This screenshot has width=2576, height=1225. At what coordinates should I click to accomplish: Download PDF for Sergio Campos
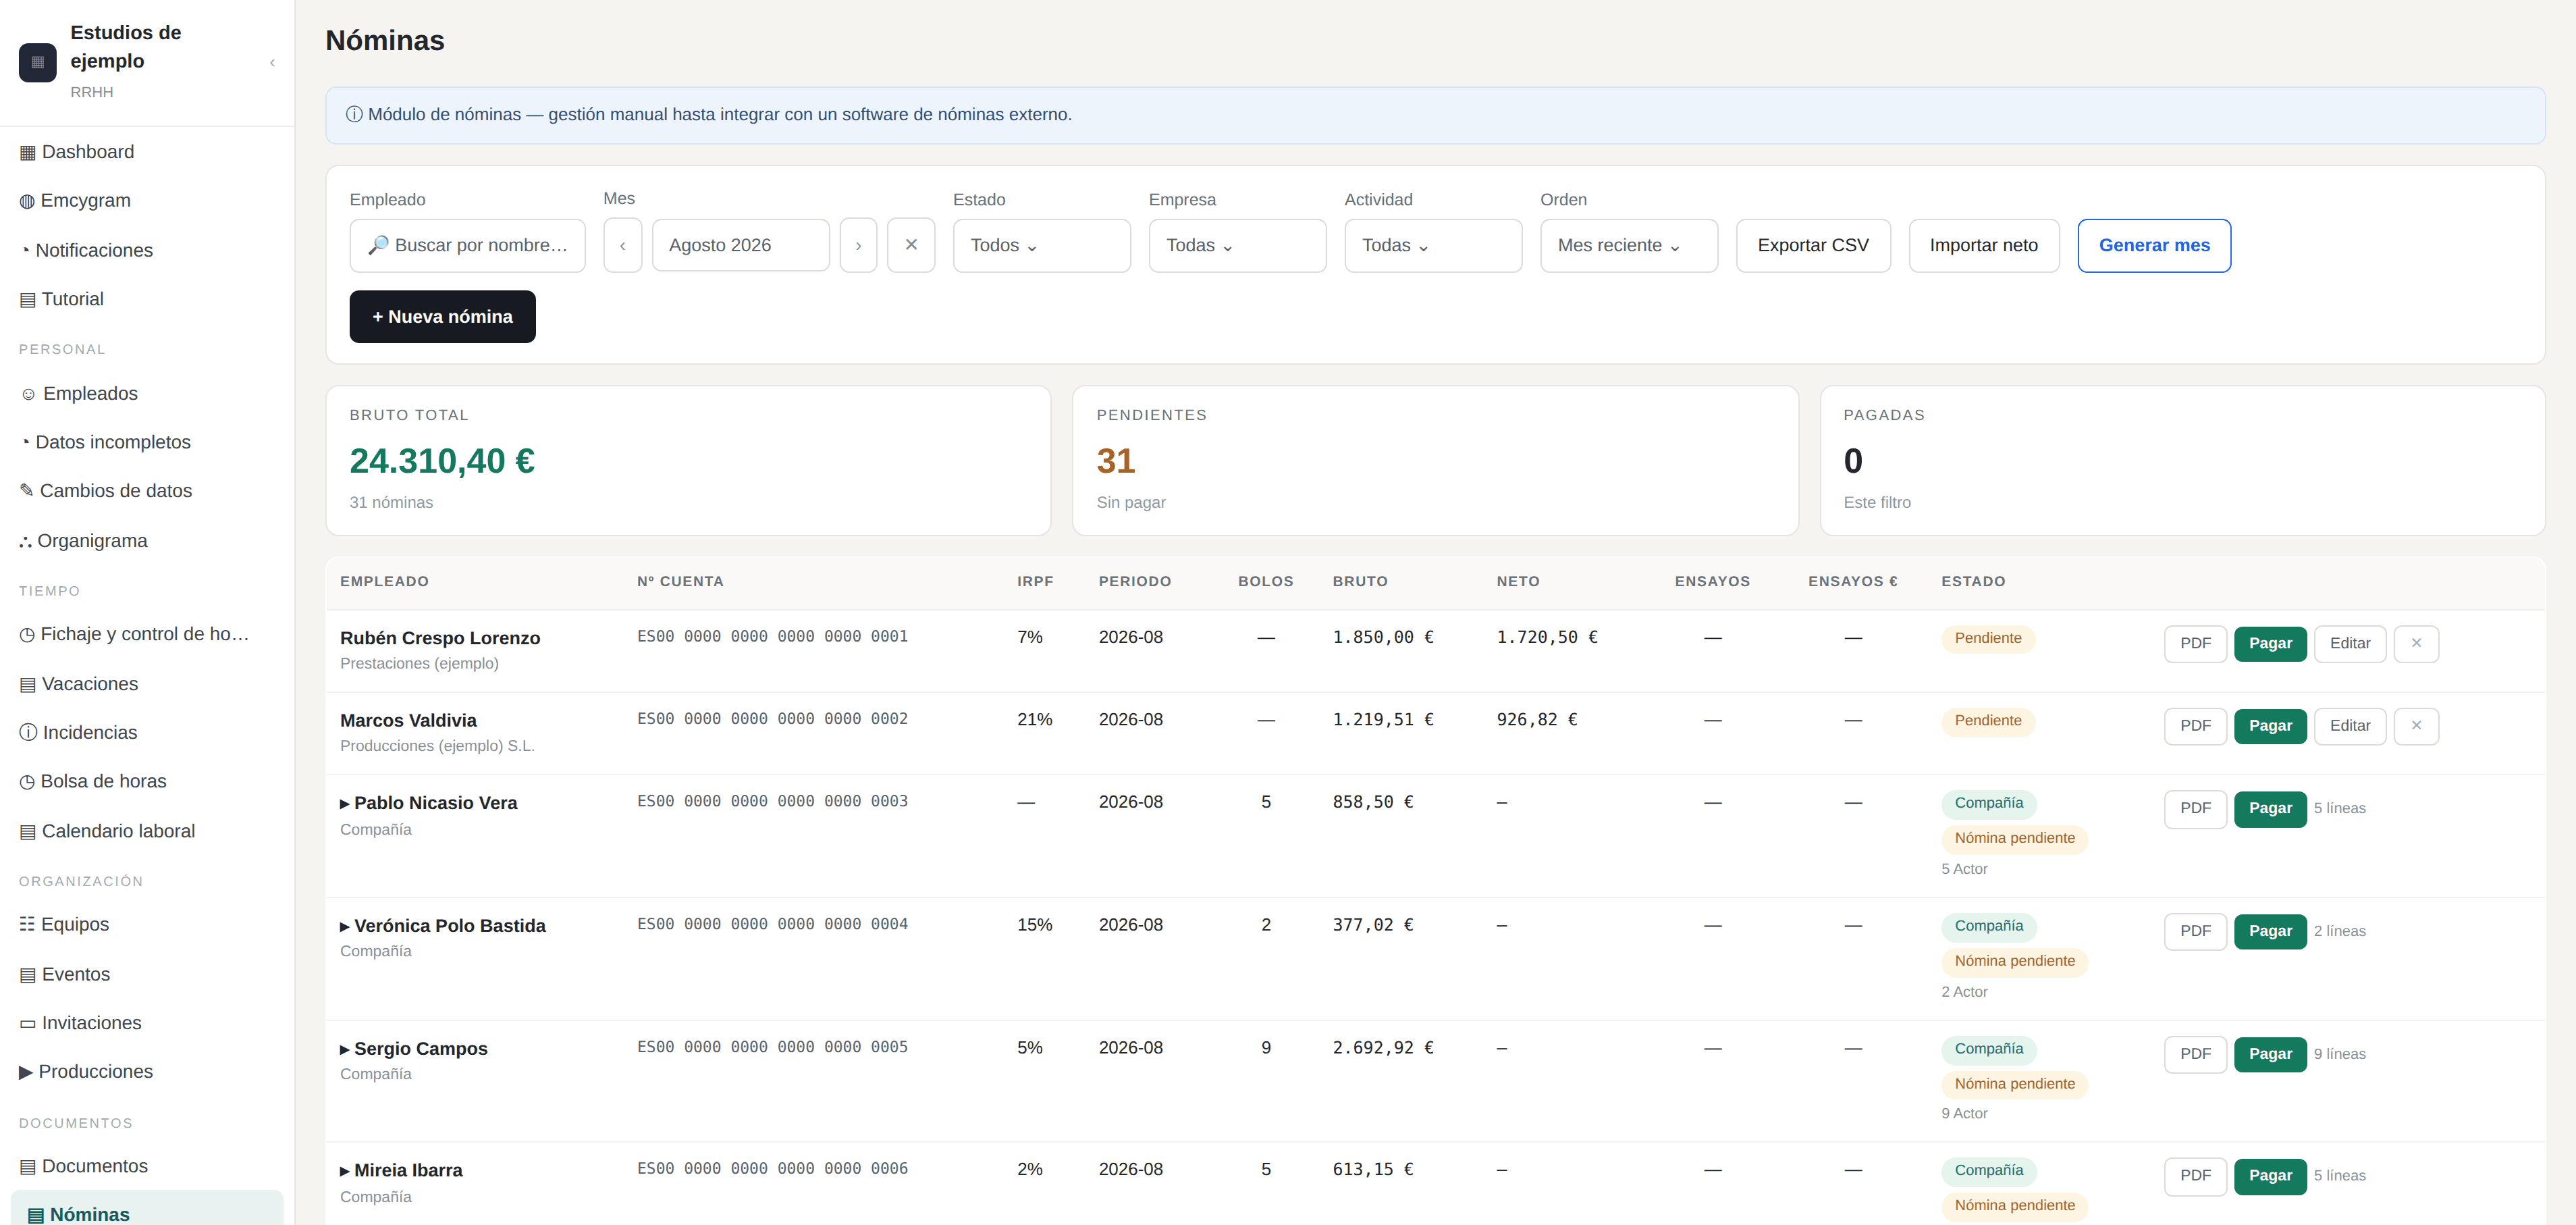[x=2195, y=1055]
